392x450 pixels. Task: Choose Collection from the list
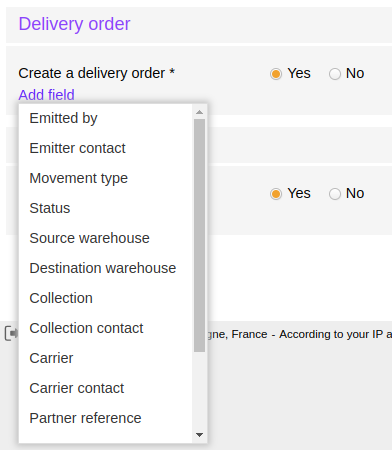pyautogui.click(x=105, y=298)
